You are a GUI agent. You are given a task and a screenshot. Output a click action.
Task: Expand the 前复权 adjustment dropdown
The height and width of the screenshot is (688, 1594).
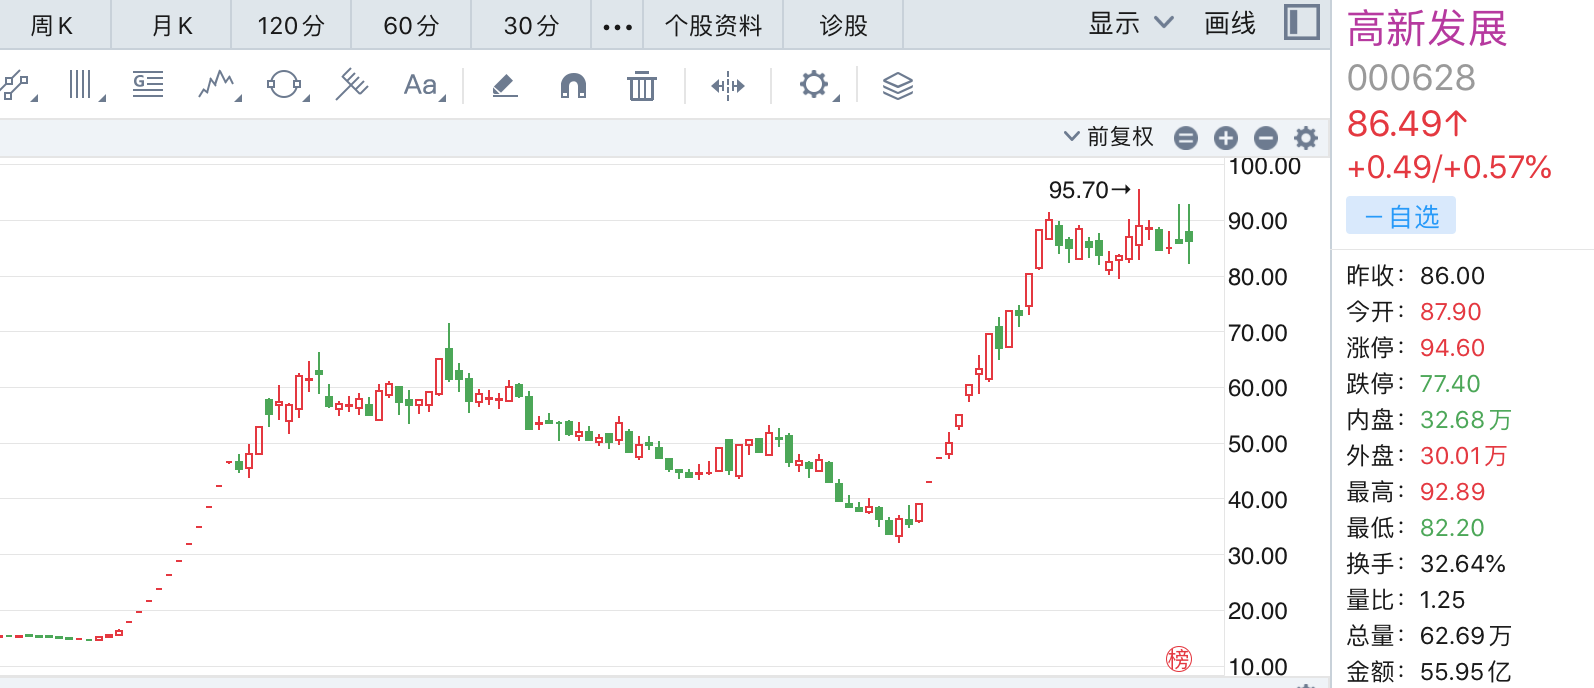click(1109, 136)
